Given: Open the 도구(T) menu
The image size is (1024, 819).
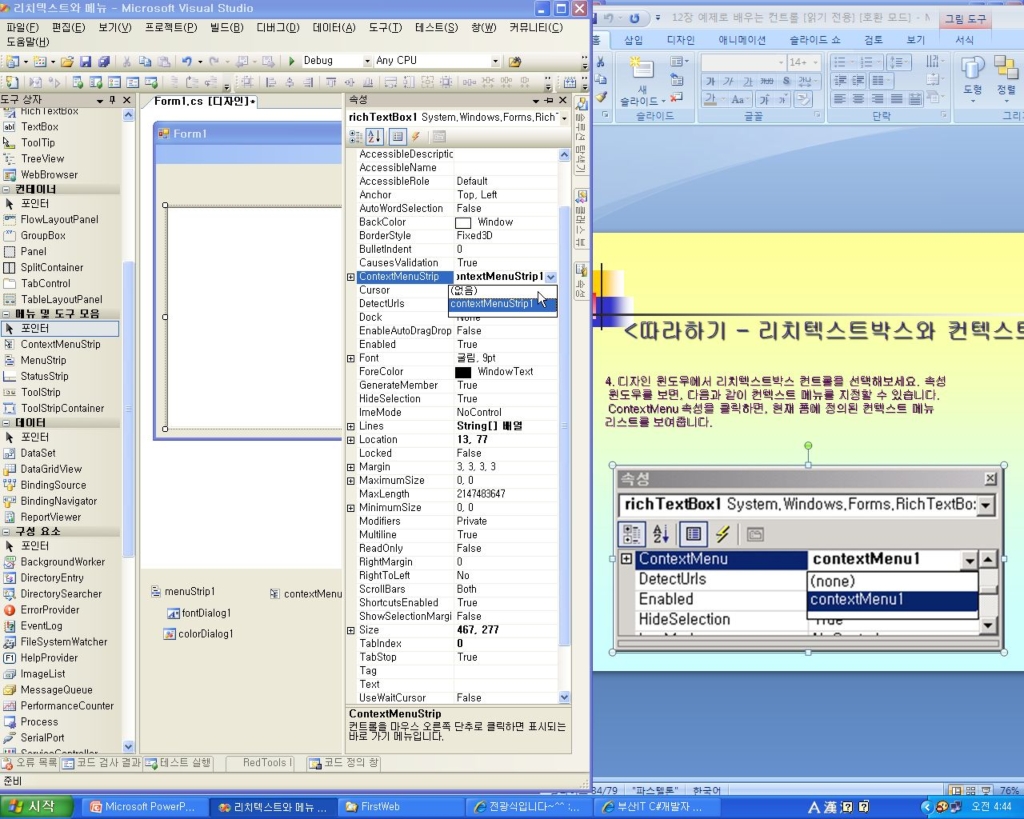Looking at the screenshot, I should click(x=385, y=27).
